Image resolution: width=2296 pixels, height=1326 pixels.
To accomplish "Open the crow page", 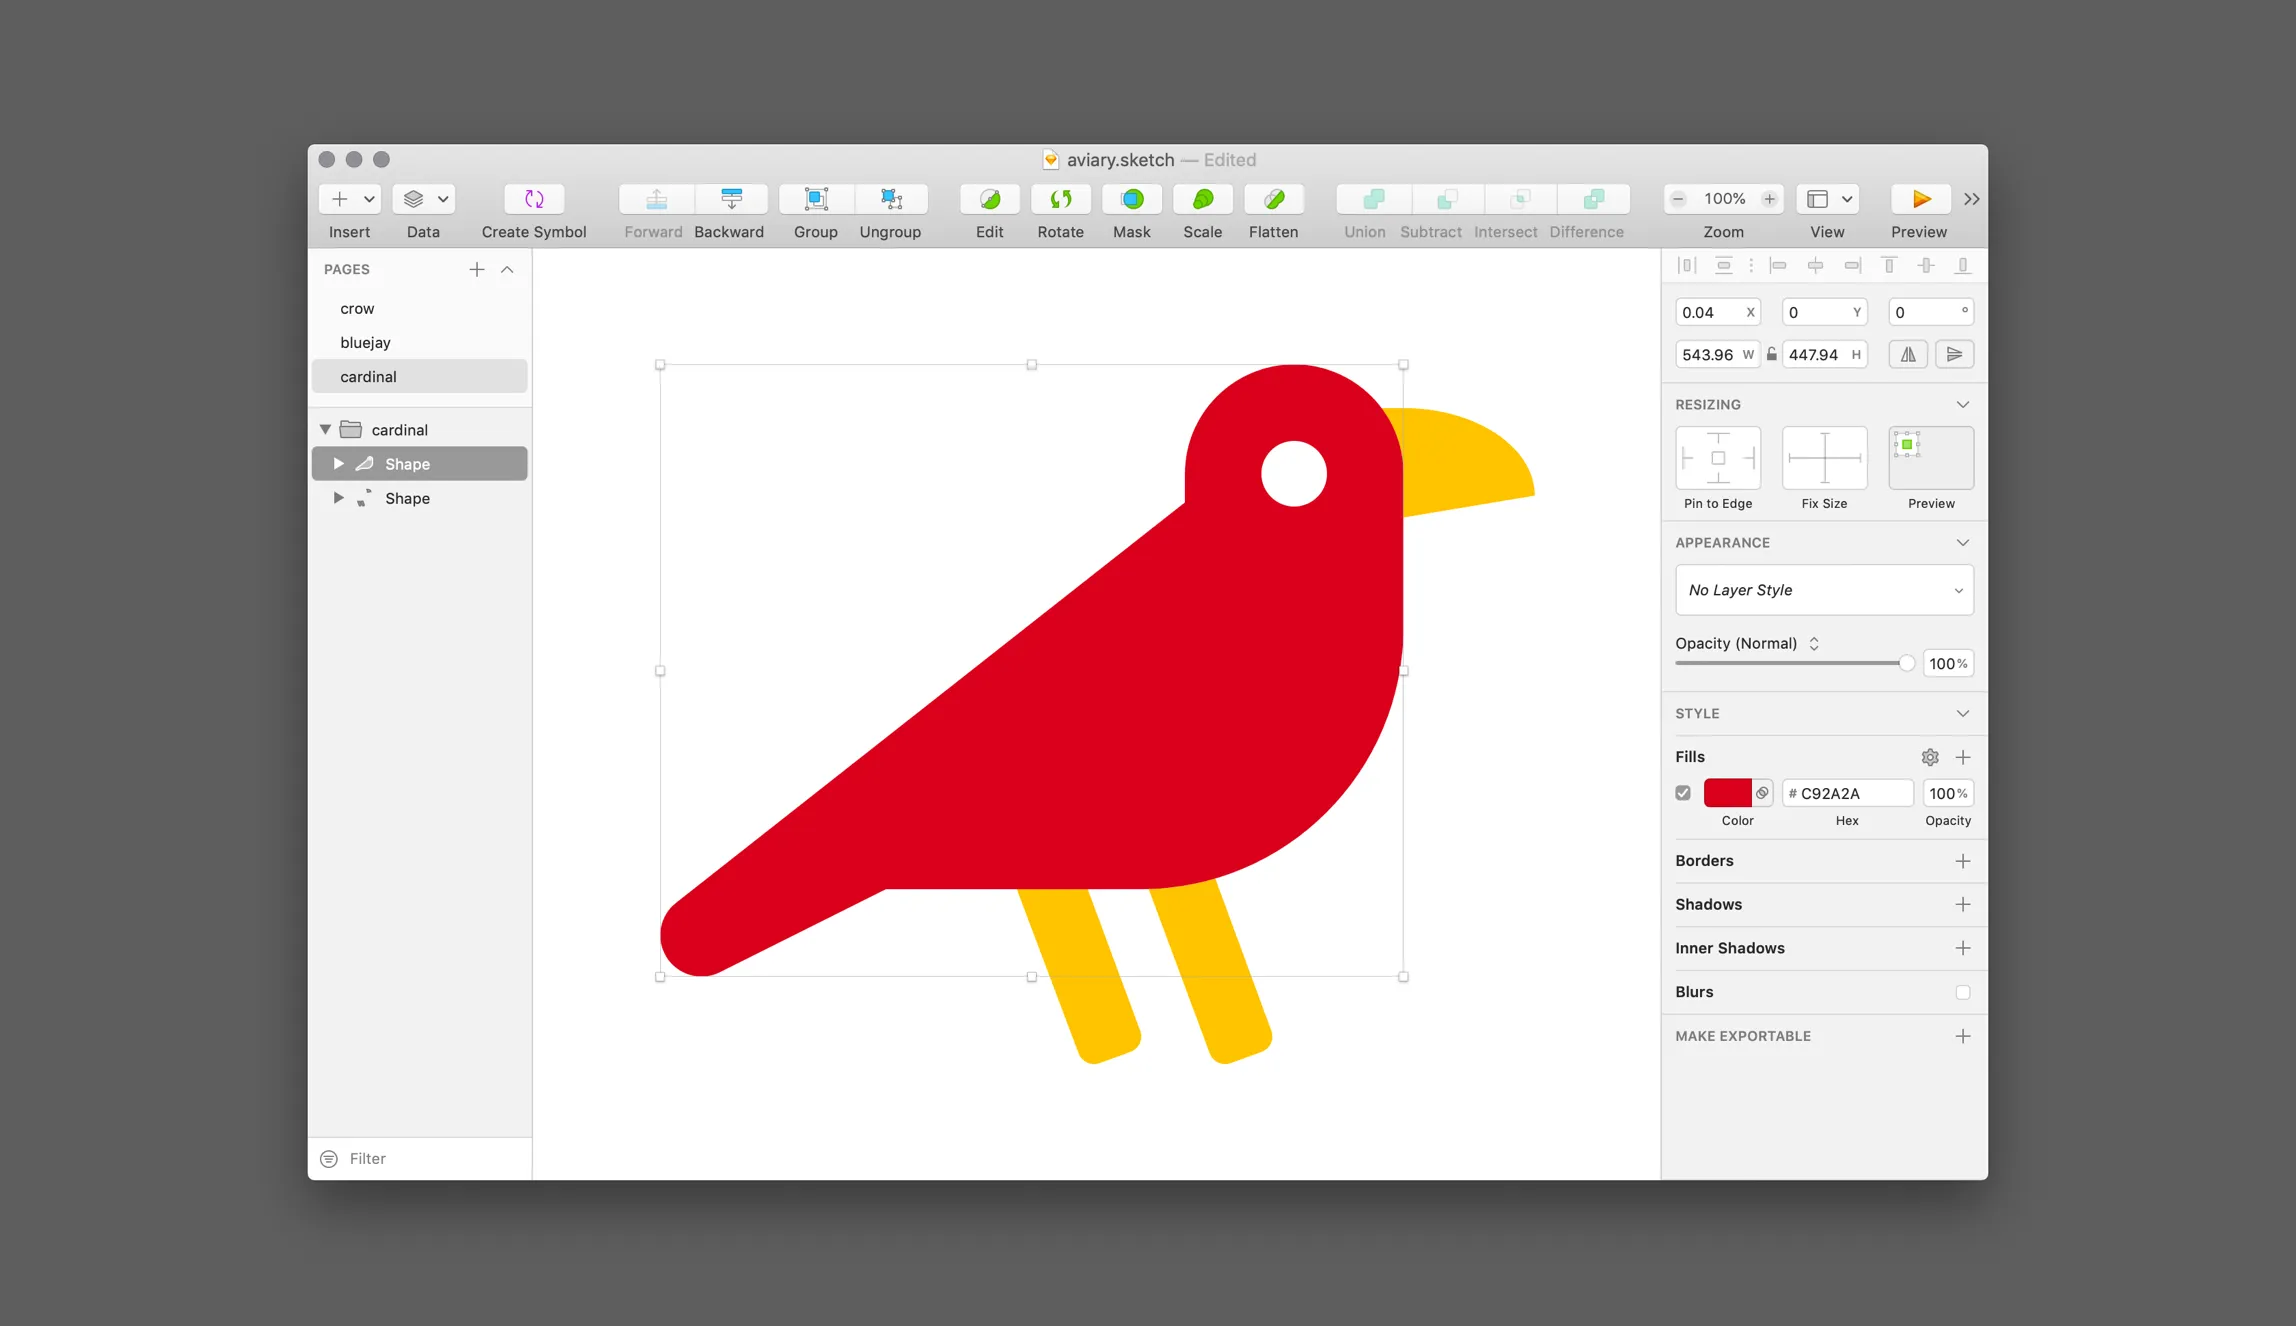I will (x=357, y=308).
